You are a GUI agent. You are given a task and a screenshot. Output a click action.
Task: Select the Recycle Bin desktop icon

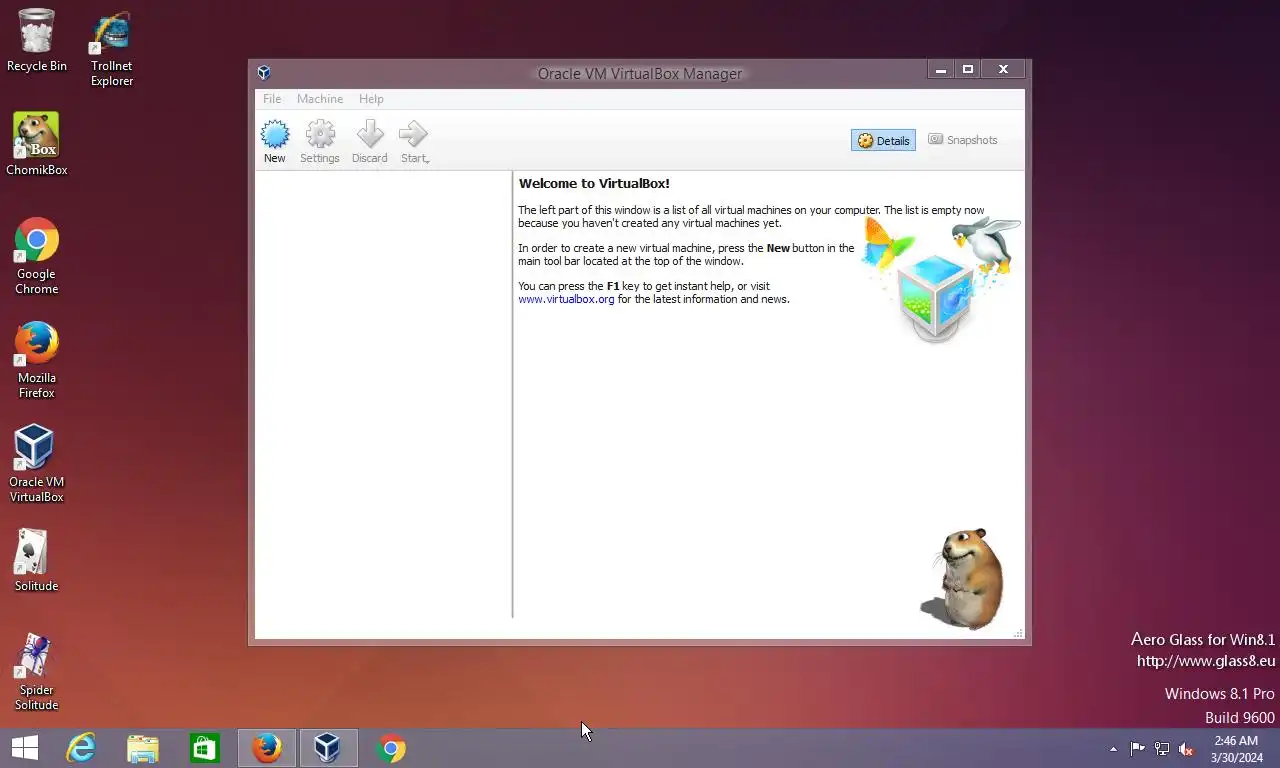tap(37, 40)
